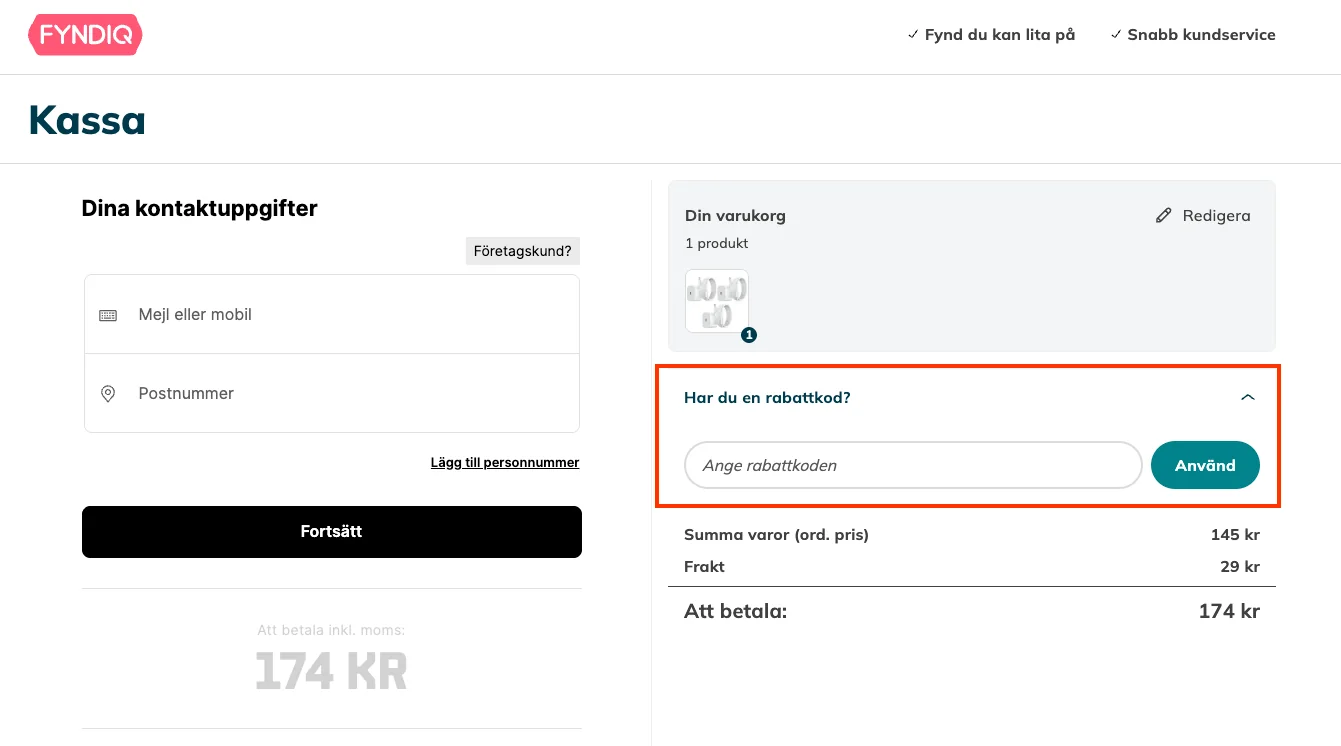Viewport: 1341px width, 746px height.
Task: Click the shopping hooks product thumbnail
Action: click(x=716, y=300)
